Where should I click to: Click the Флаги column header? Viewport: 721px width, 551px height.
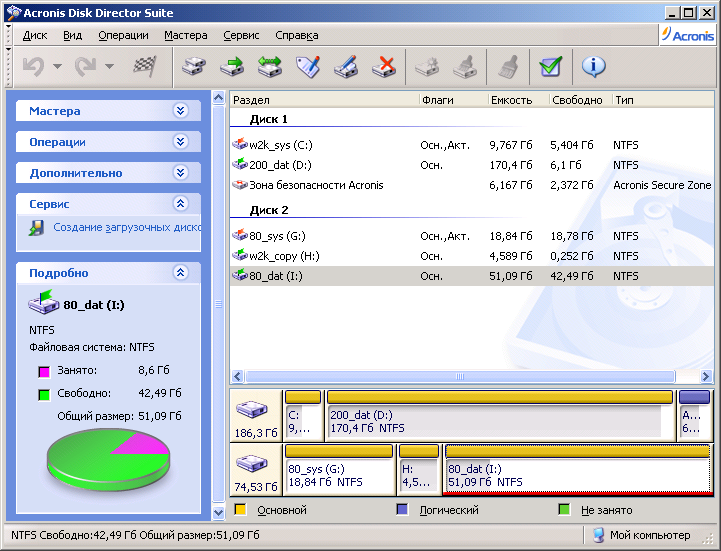(453, 100)
